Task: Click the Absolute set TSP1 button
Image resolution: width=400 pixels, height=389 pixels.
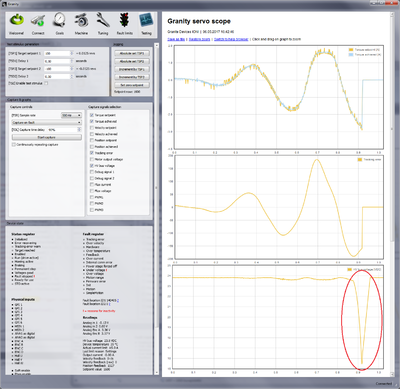Action: (132, 53)
